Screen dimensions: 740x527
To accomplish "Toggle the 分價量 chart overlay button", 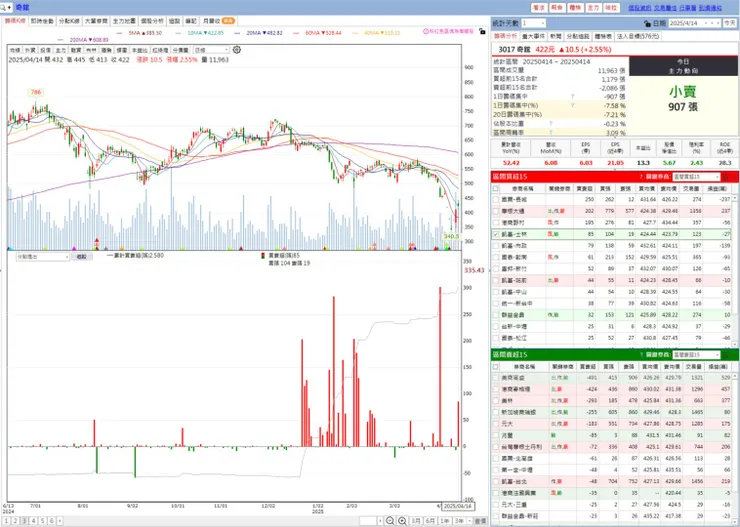I will point(180,50).
